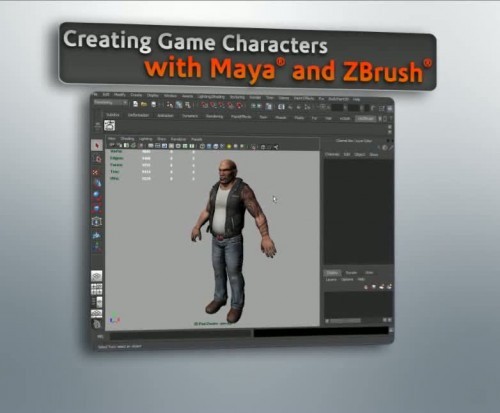Open the viewport Panels menu
The width and height of the screenshot is (500, 413).
point(196,139)
